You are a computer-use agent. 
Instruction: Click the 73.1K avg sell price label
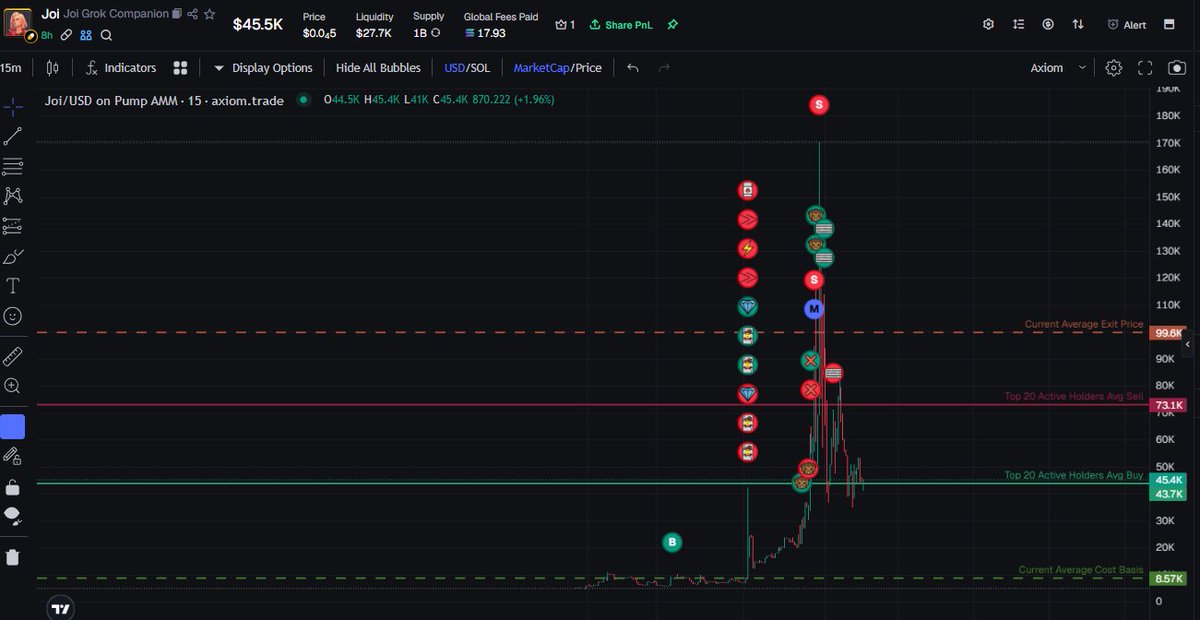tap(1167, 405)
